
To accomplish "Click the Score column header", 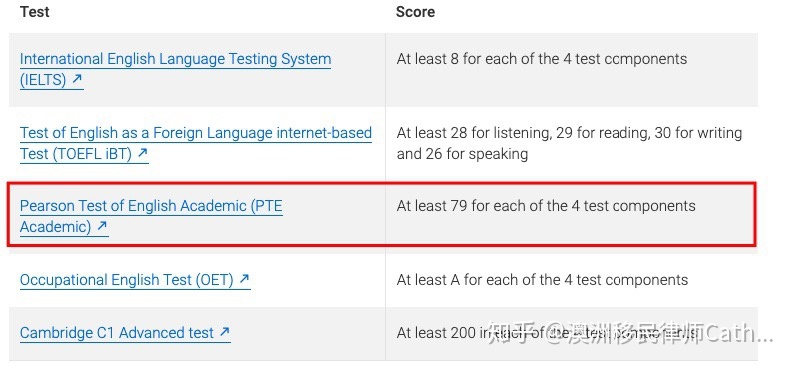I will pyautogui.click(x=415, y=12).
